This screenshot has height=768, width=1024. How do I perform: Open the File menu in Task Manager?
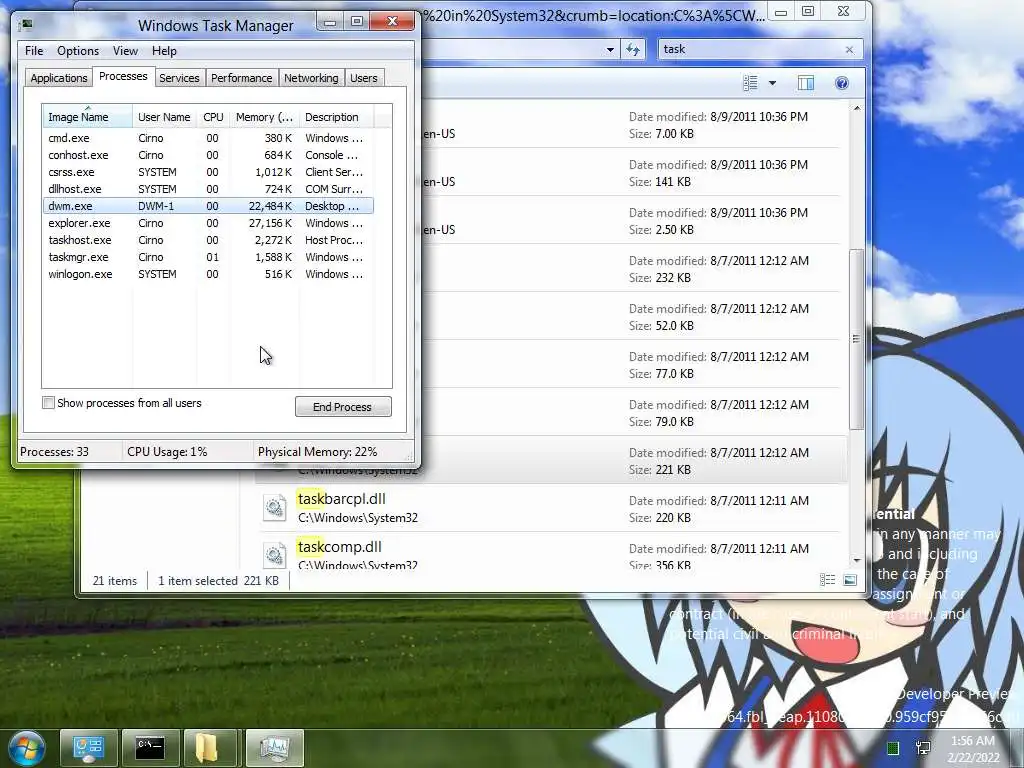pos(34,51)
